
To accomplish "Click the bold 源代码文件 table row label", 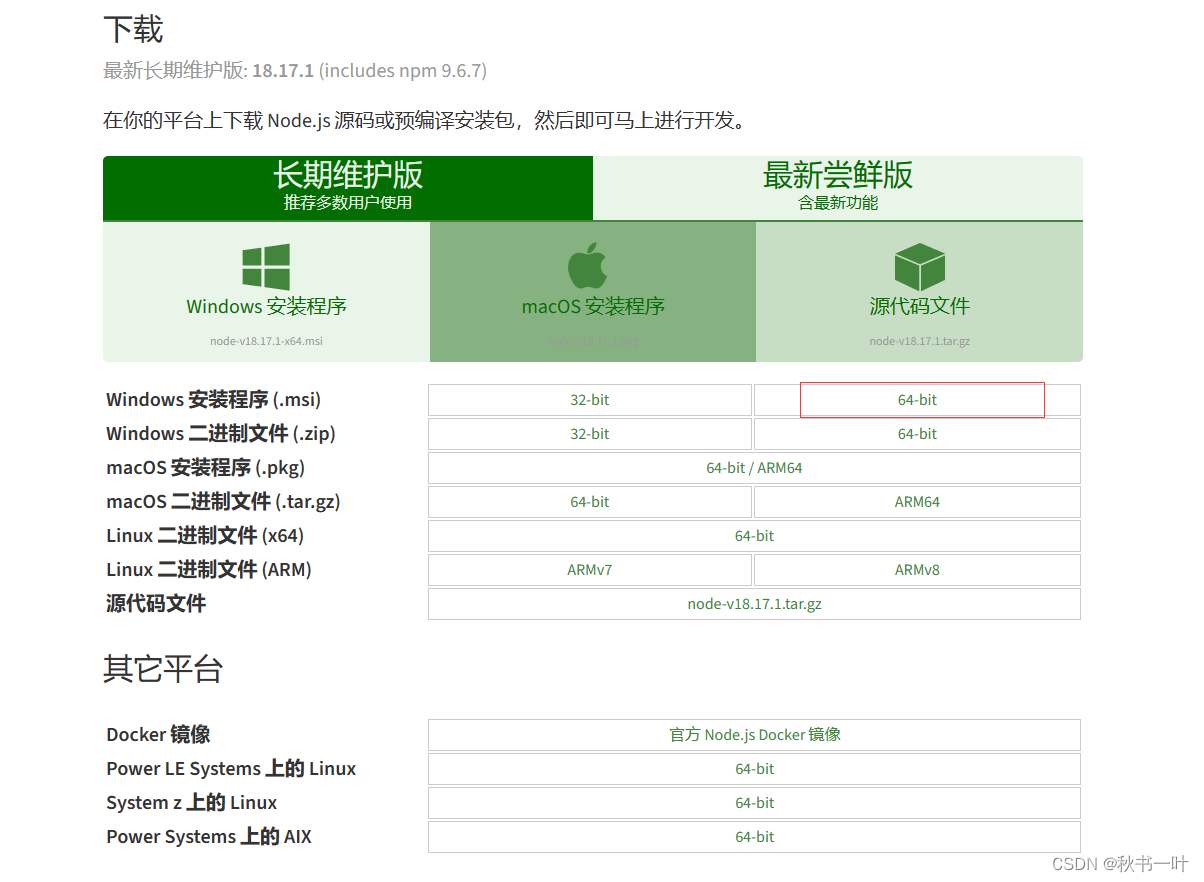I will pyautogui.click(x=156, y=604).
